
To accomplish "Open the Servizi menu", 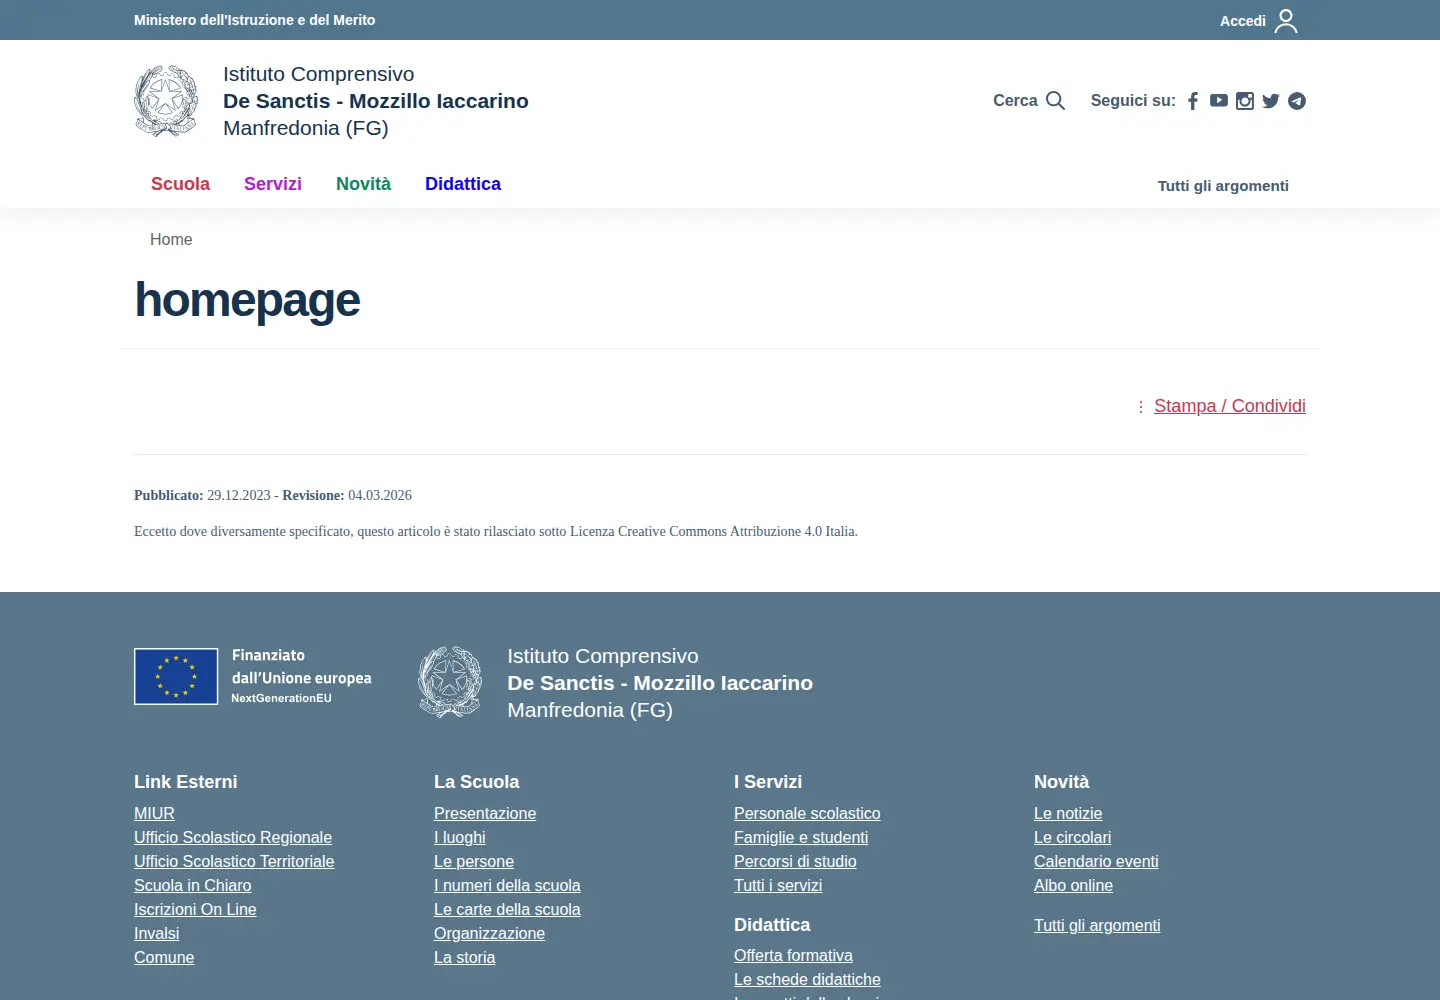I will pyautogui.click(x=273, y=184).
